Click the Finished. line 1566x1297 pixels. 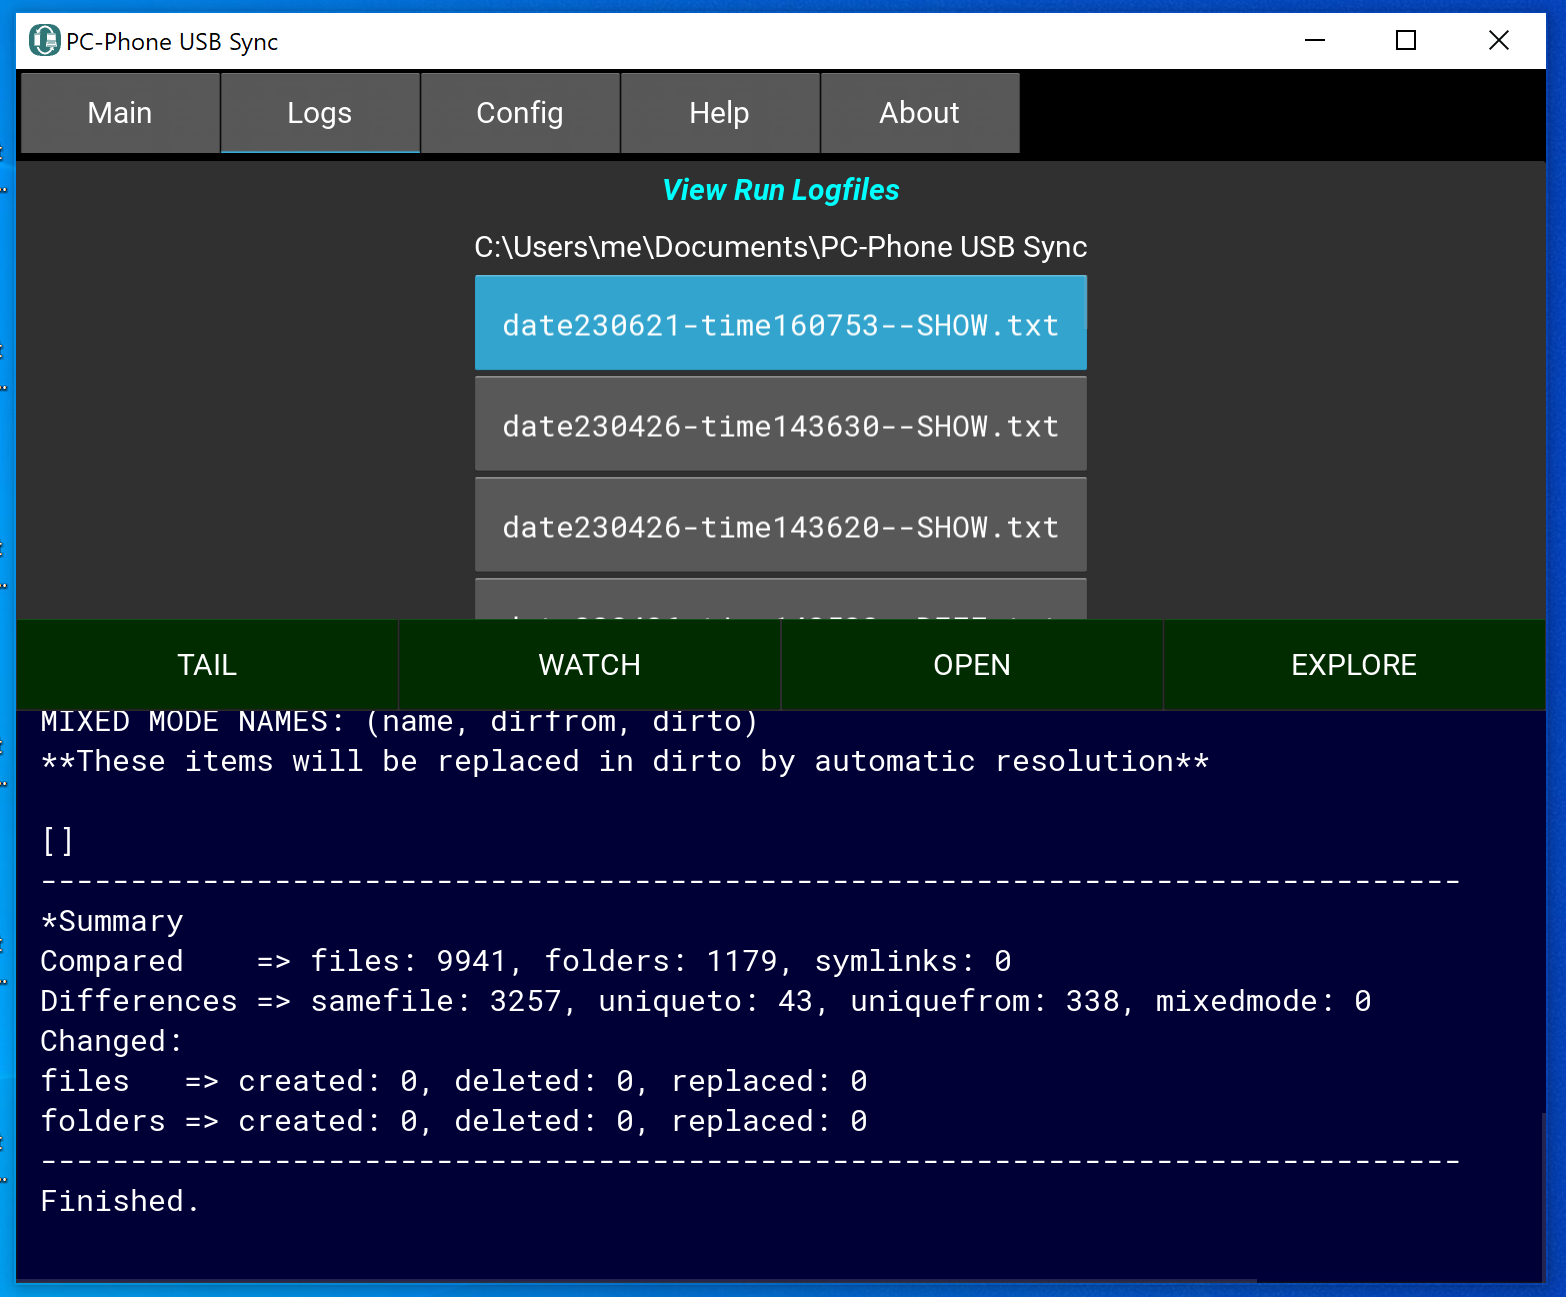tap(120, 1201)
